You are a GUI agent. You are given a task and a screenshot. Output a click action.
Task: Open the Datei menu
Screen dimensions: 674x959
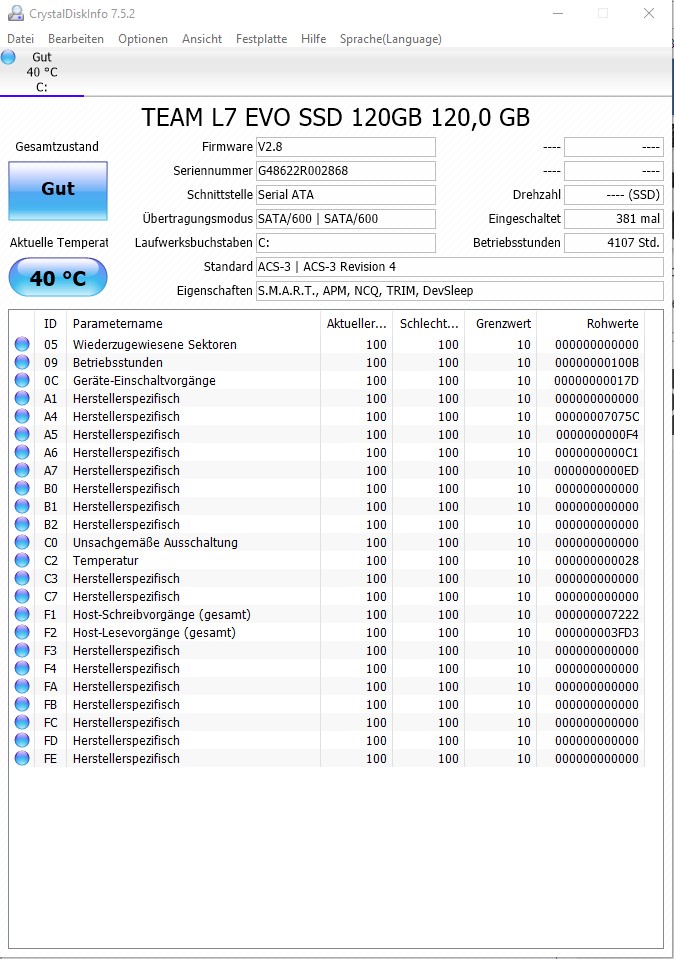[x=20, y=39]
